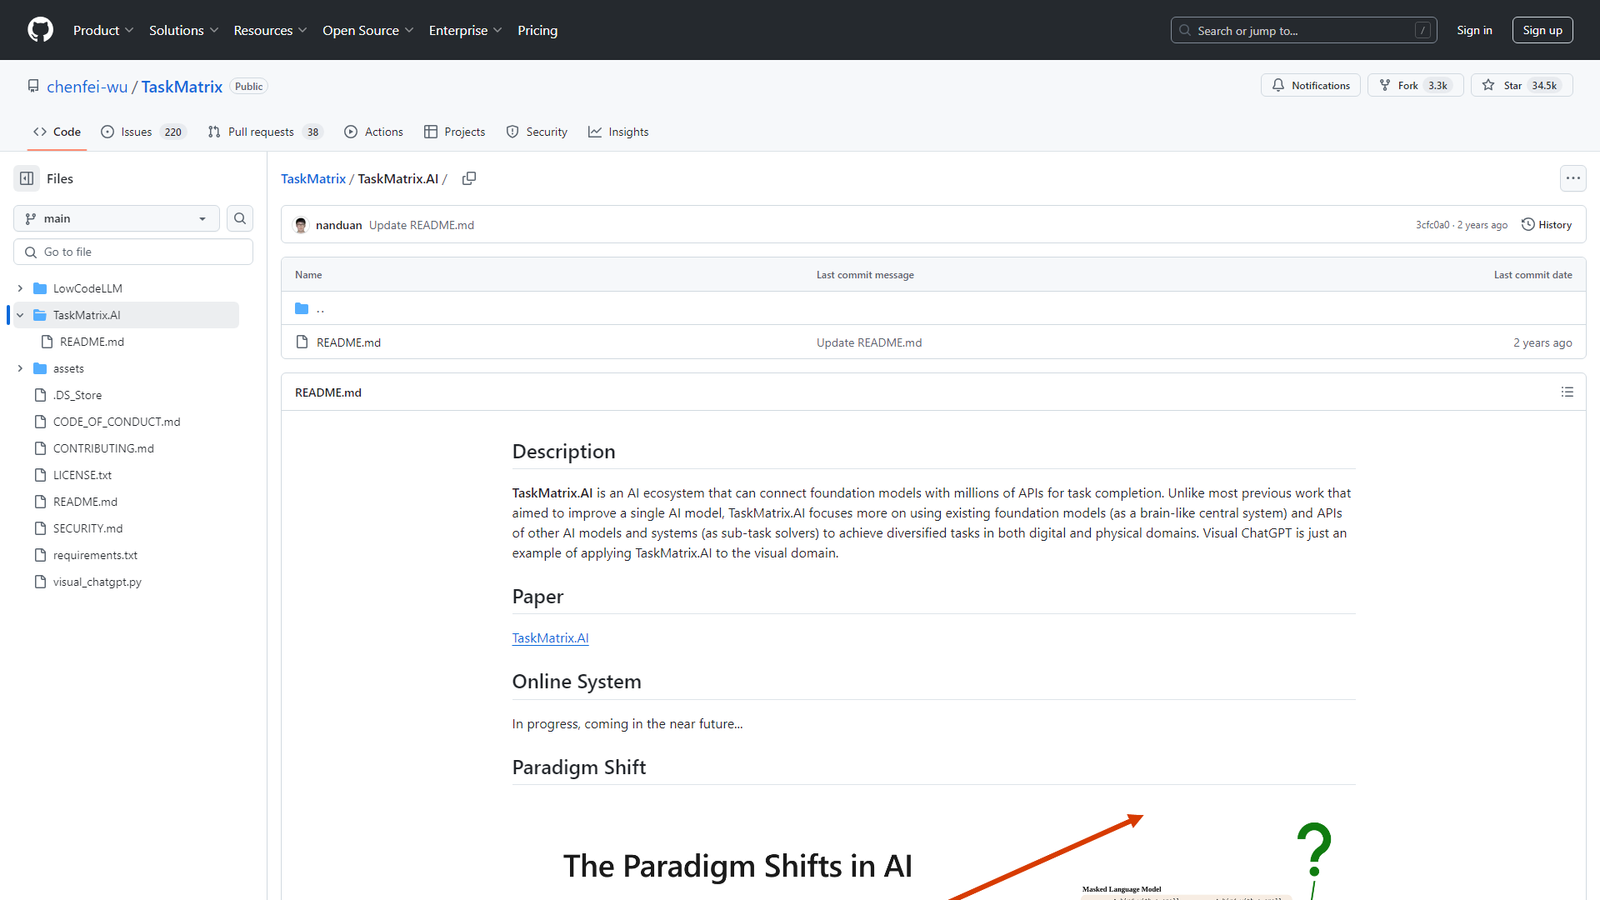Screen dimensions: 1600x900
Task: Switch to the Security tab
Action: pos(537,132)
